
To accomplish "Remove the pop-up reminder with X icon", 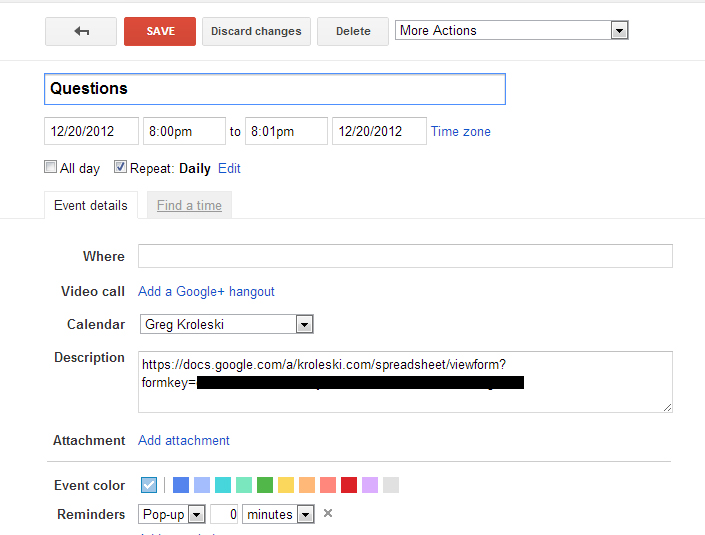I will coord(328,514).
